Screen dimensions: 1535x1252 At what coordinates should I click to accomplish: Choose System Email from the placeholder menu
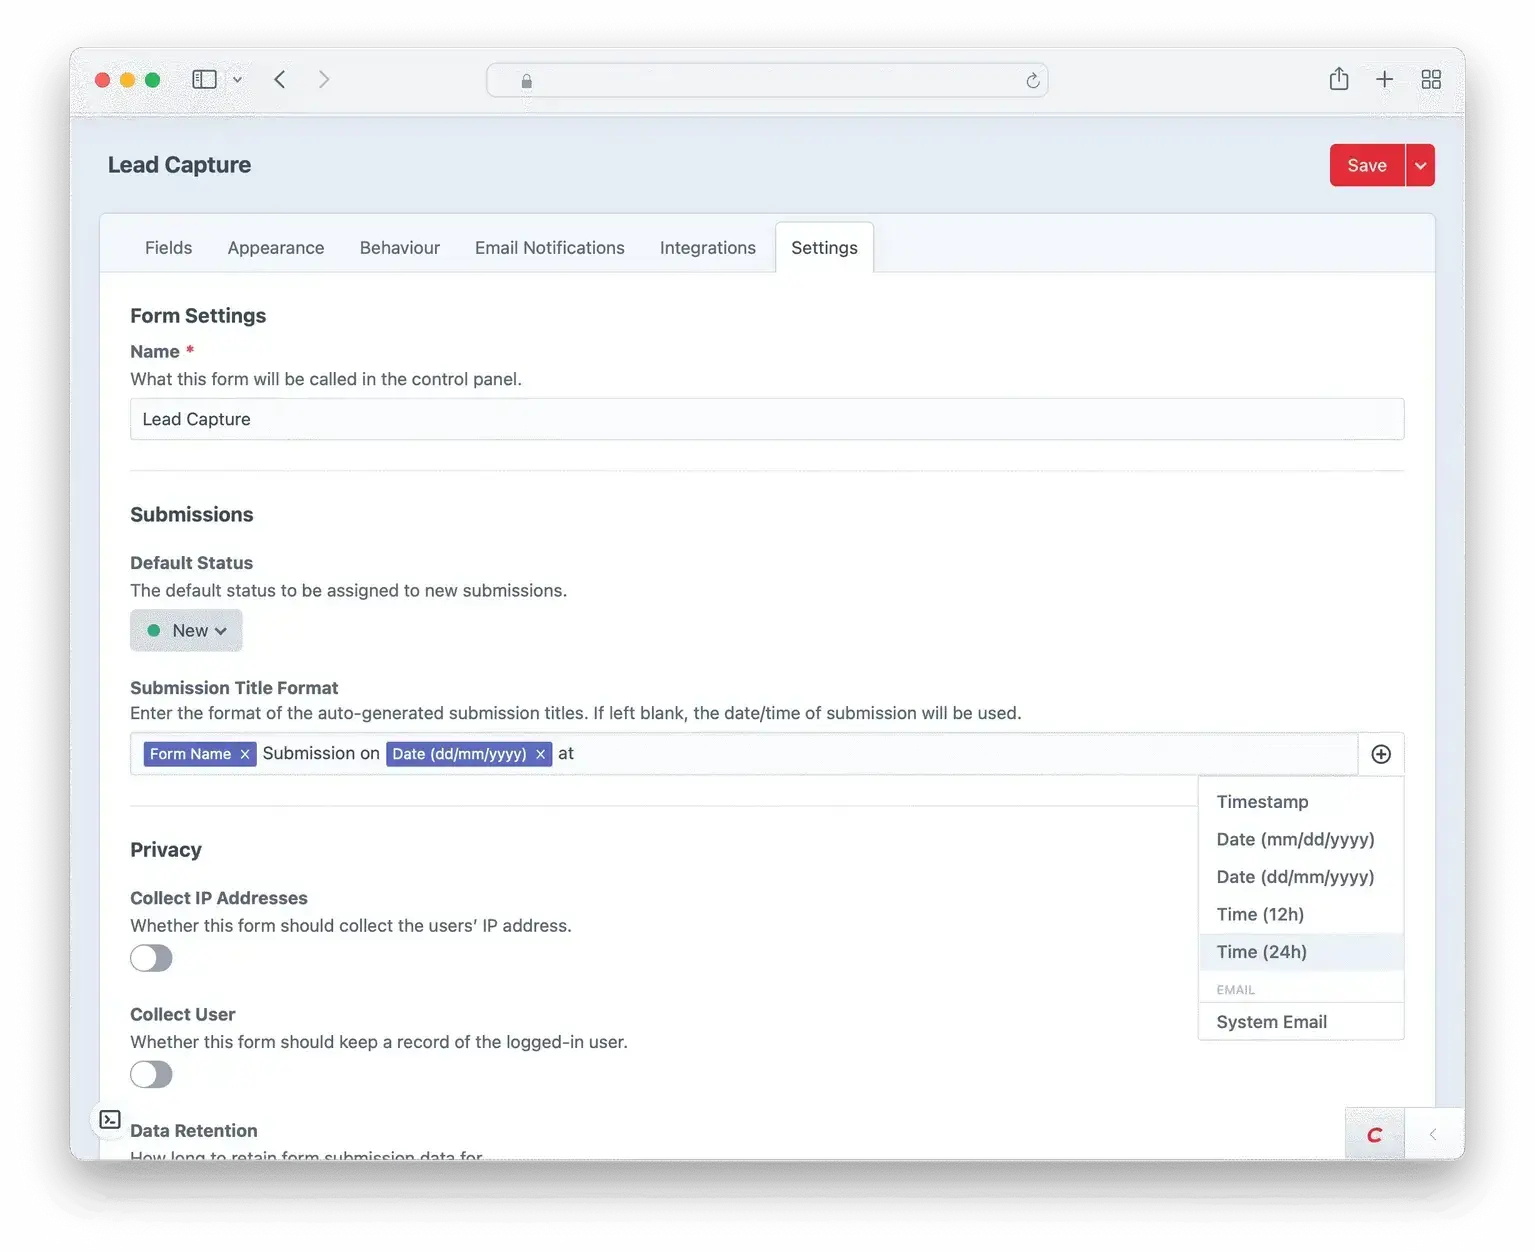[x=1271, y=1021]
